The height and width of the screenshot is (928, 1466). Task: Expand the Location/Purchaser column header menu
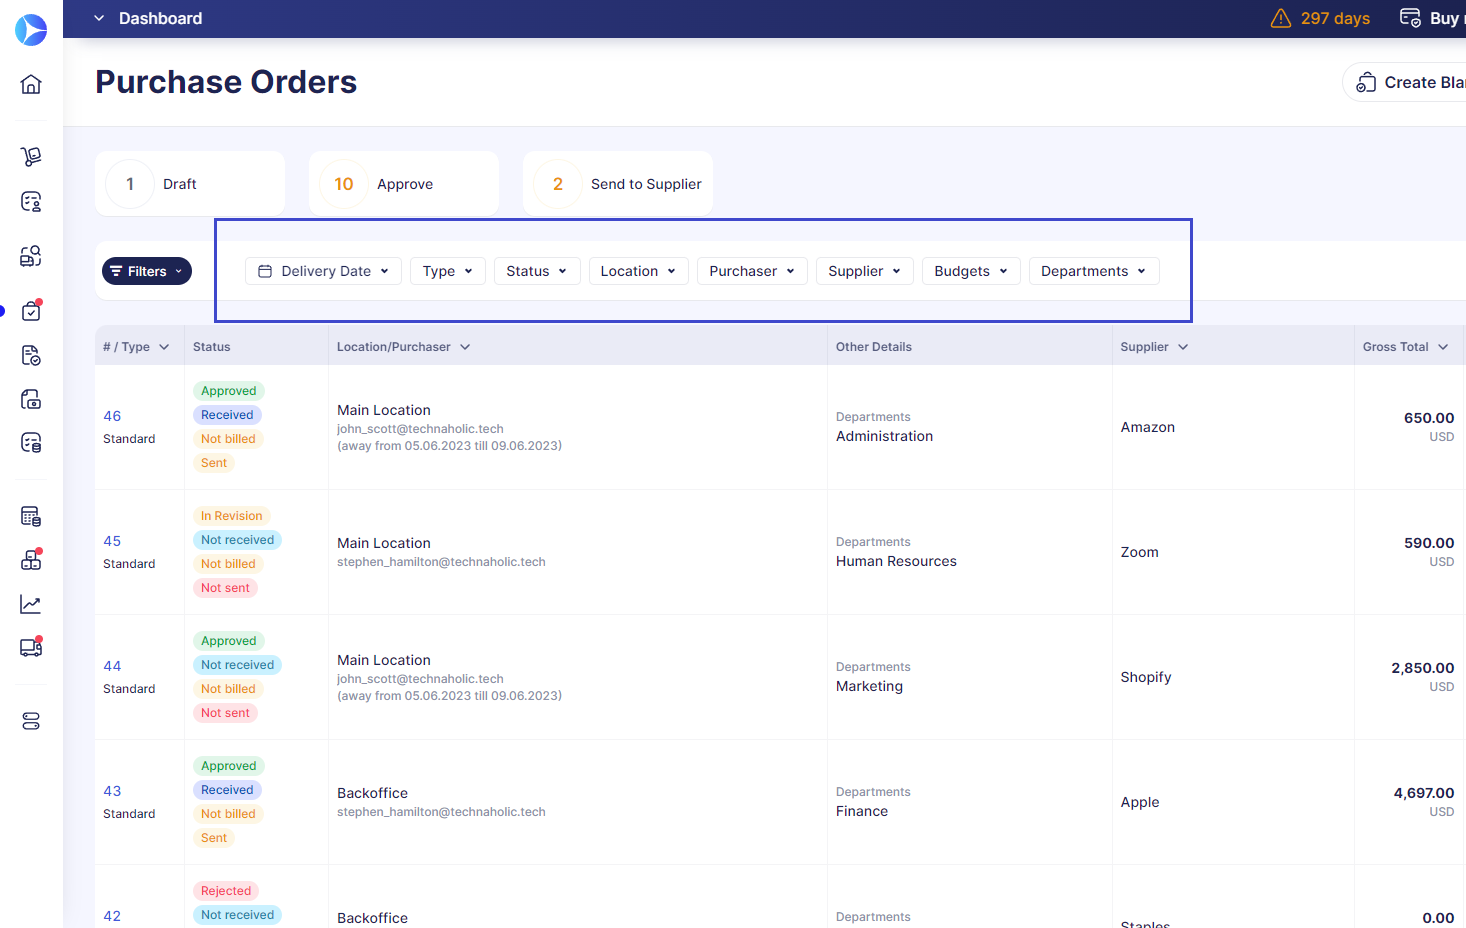click(465, 347)
